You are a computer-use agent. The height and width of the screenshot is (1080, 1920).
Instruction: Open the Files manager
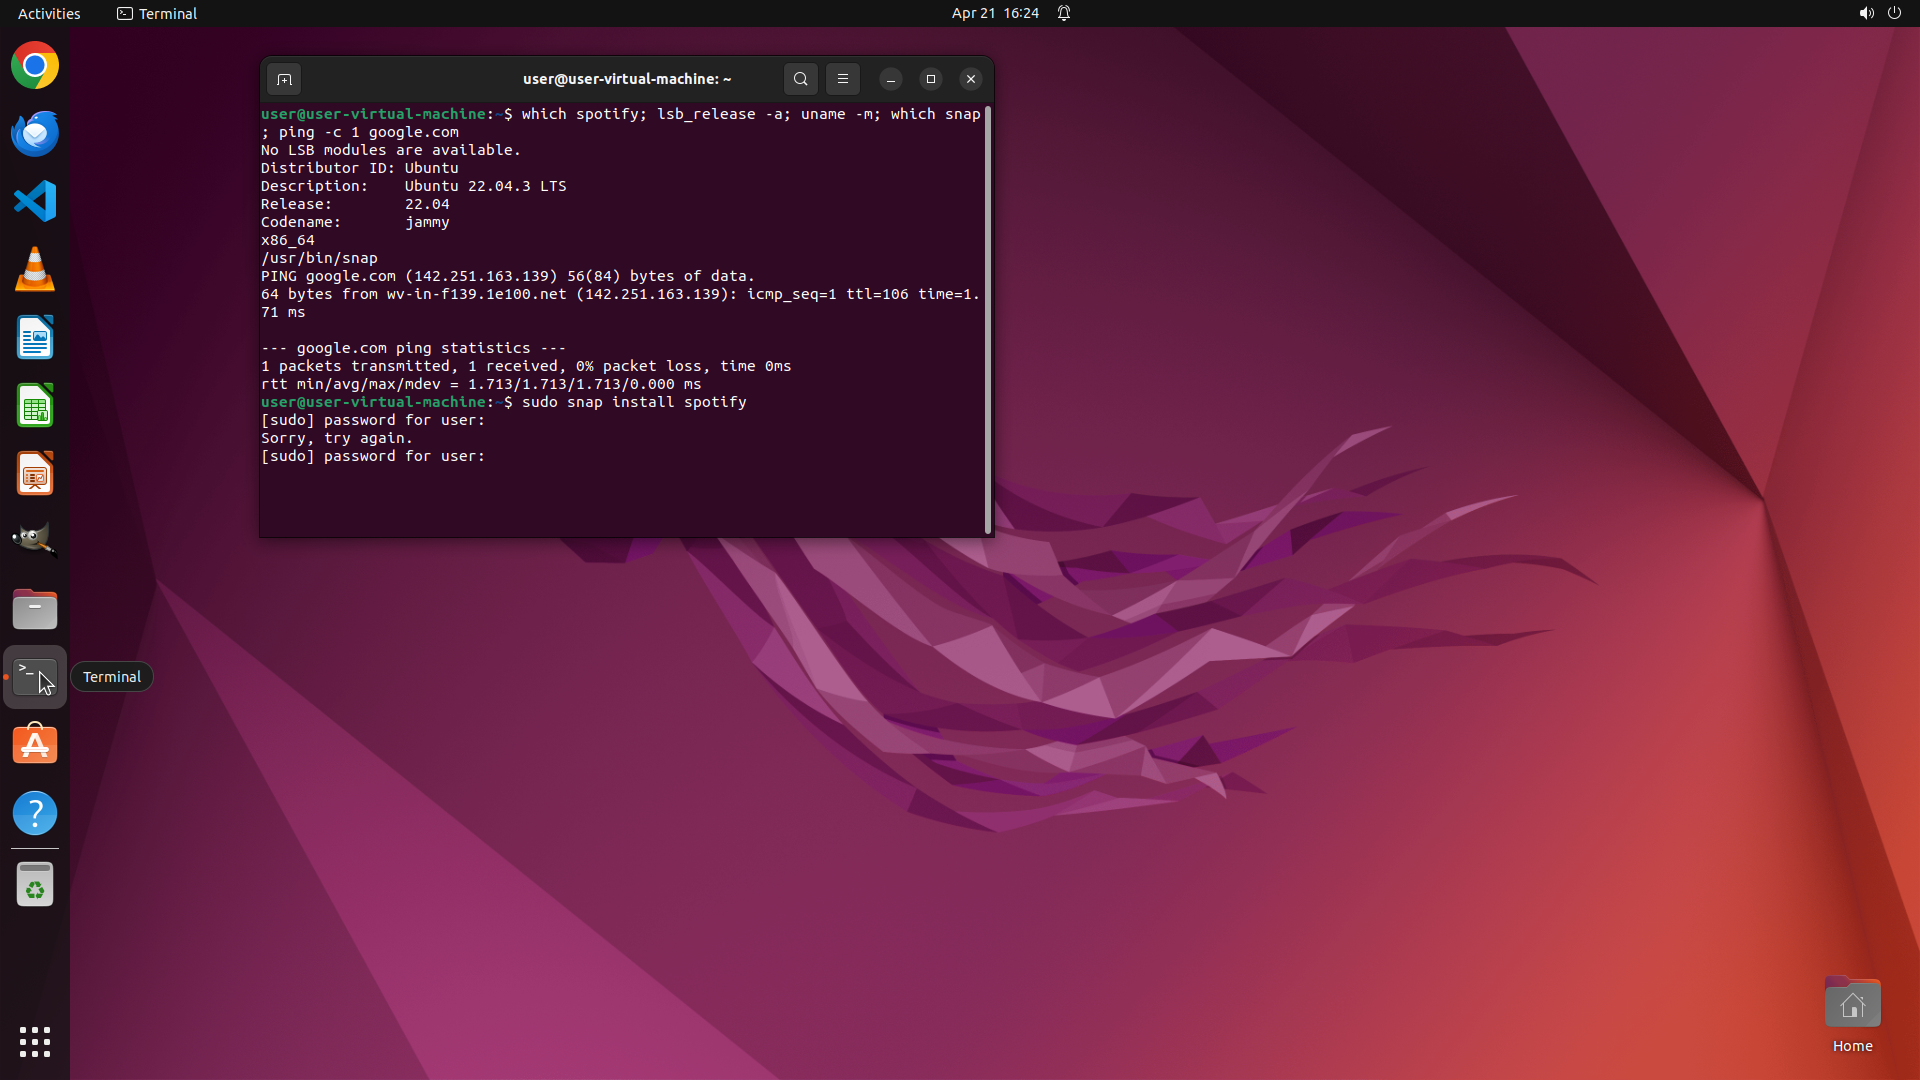pos(35,609)
